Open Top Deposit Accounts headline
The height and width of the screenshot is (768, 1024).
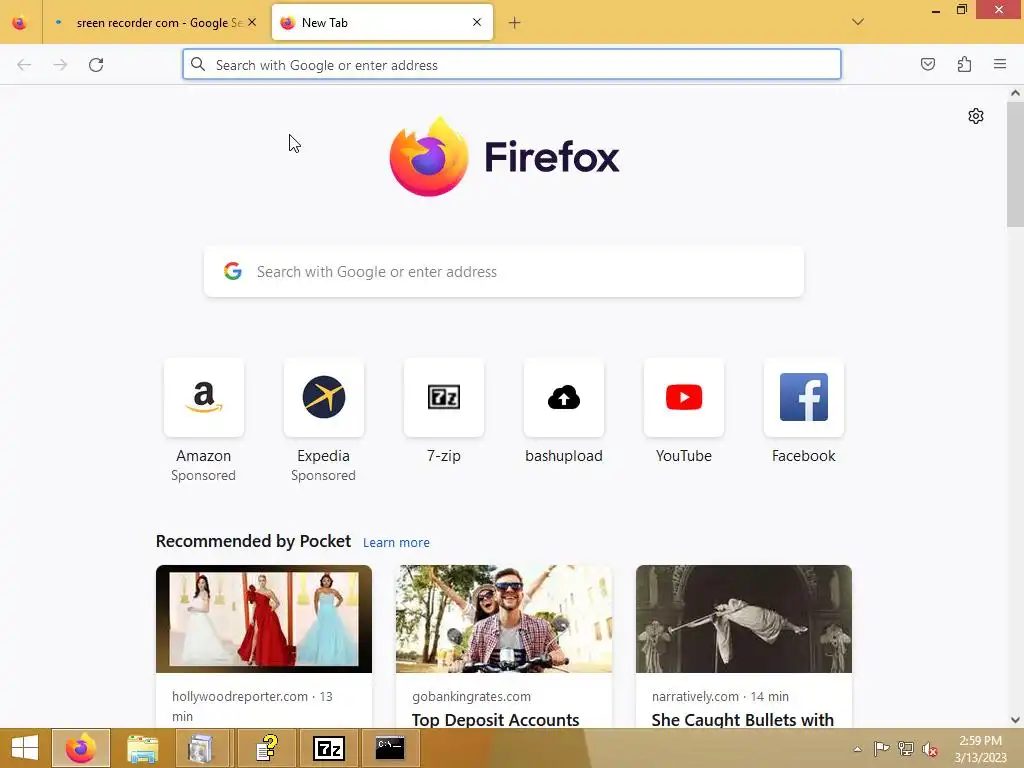[x=496, y=720]
